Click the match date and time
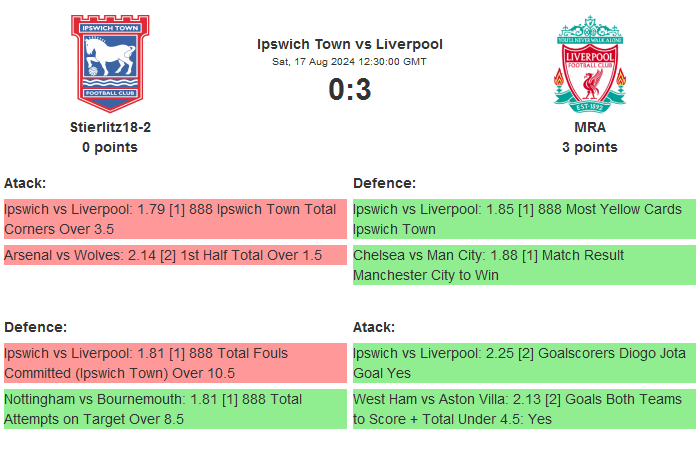The width and height of the screenshot is (700, 460). tap(350, 62)
